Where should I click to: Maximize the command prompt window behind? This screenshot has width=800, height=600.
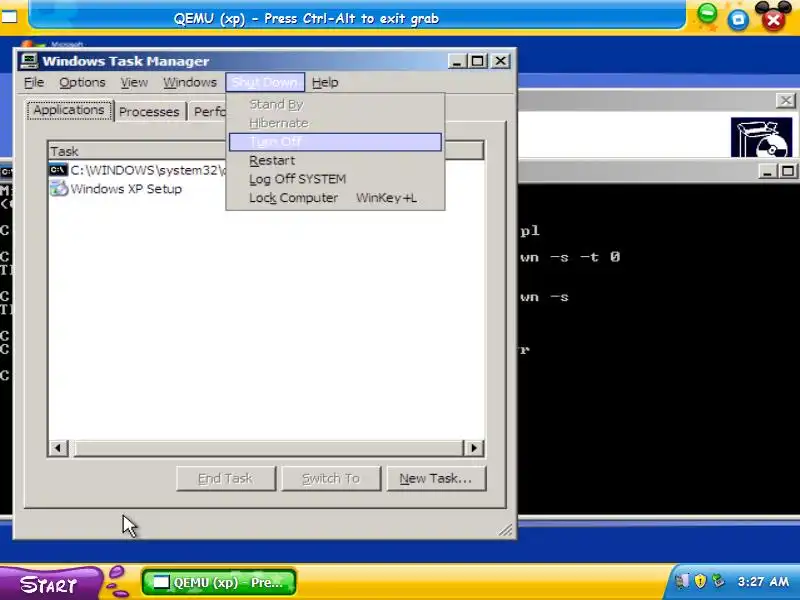[x=788, y=171]
